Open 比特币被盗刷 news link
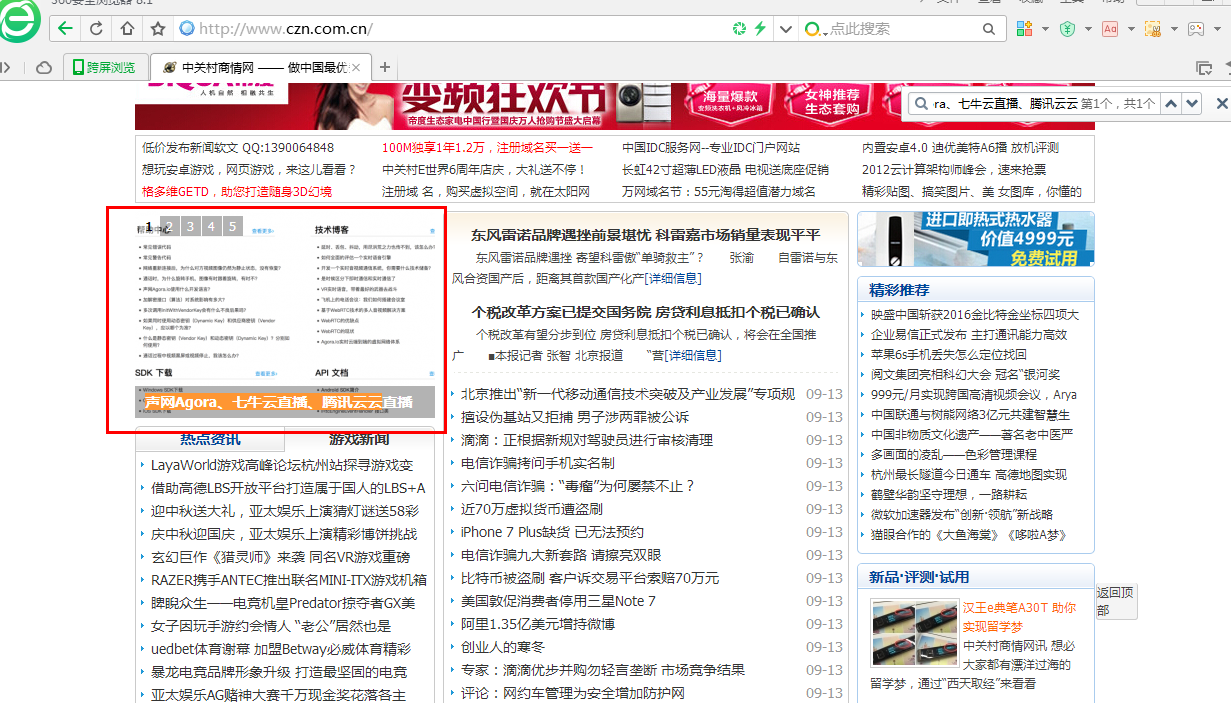The image size is (1231, 703). click(590, 578)
